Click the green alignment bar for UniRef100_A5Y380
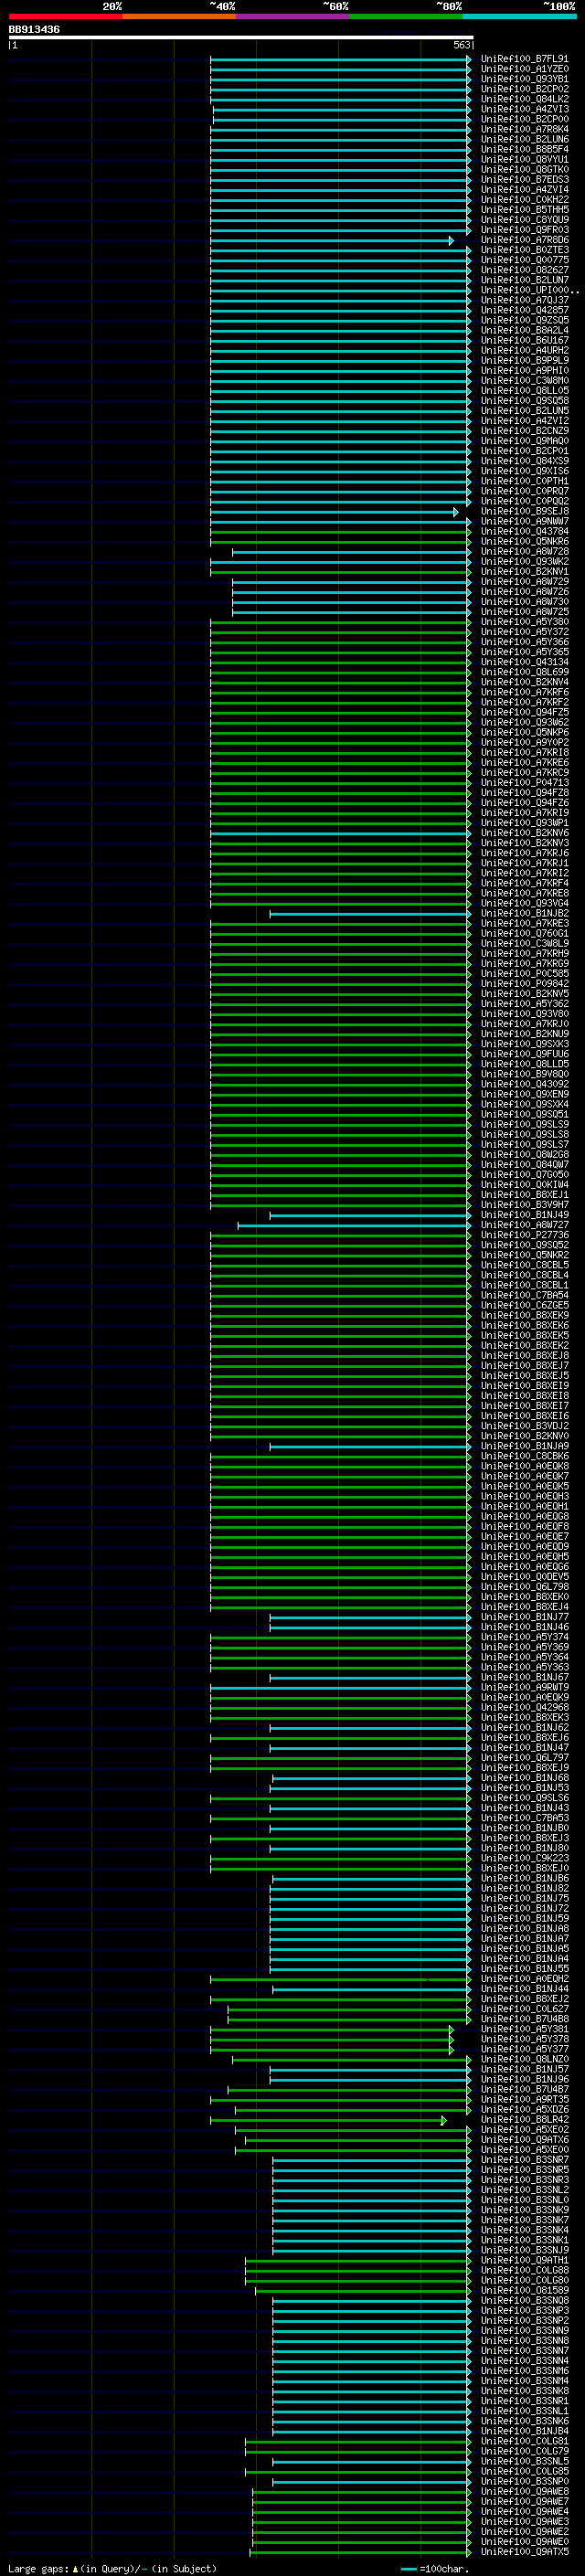This screenshot has width=585, height=2576. click(340, 622)
